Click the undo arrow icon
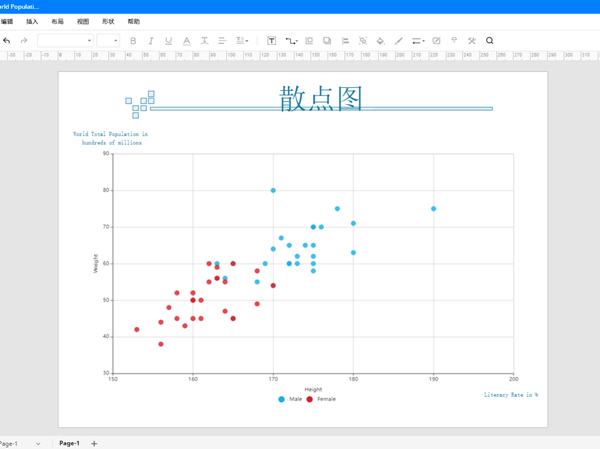The width and height of the screenshot is (600, 449). 7,41
